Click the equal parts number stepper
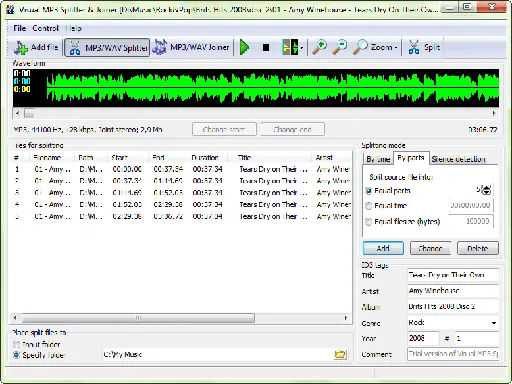Screen dimensions: 512x384 [487, 190]
